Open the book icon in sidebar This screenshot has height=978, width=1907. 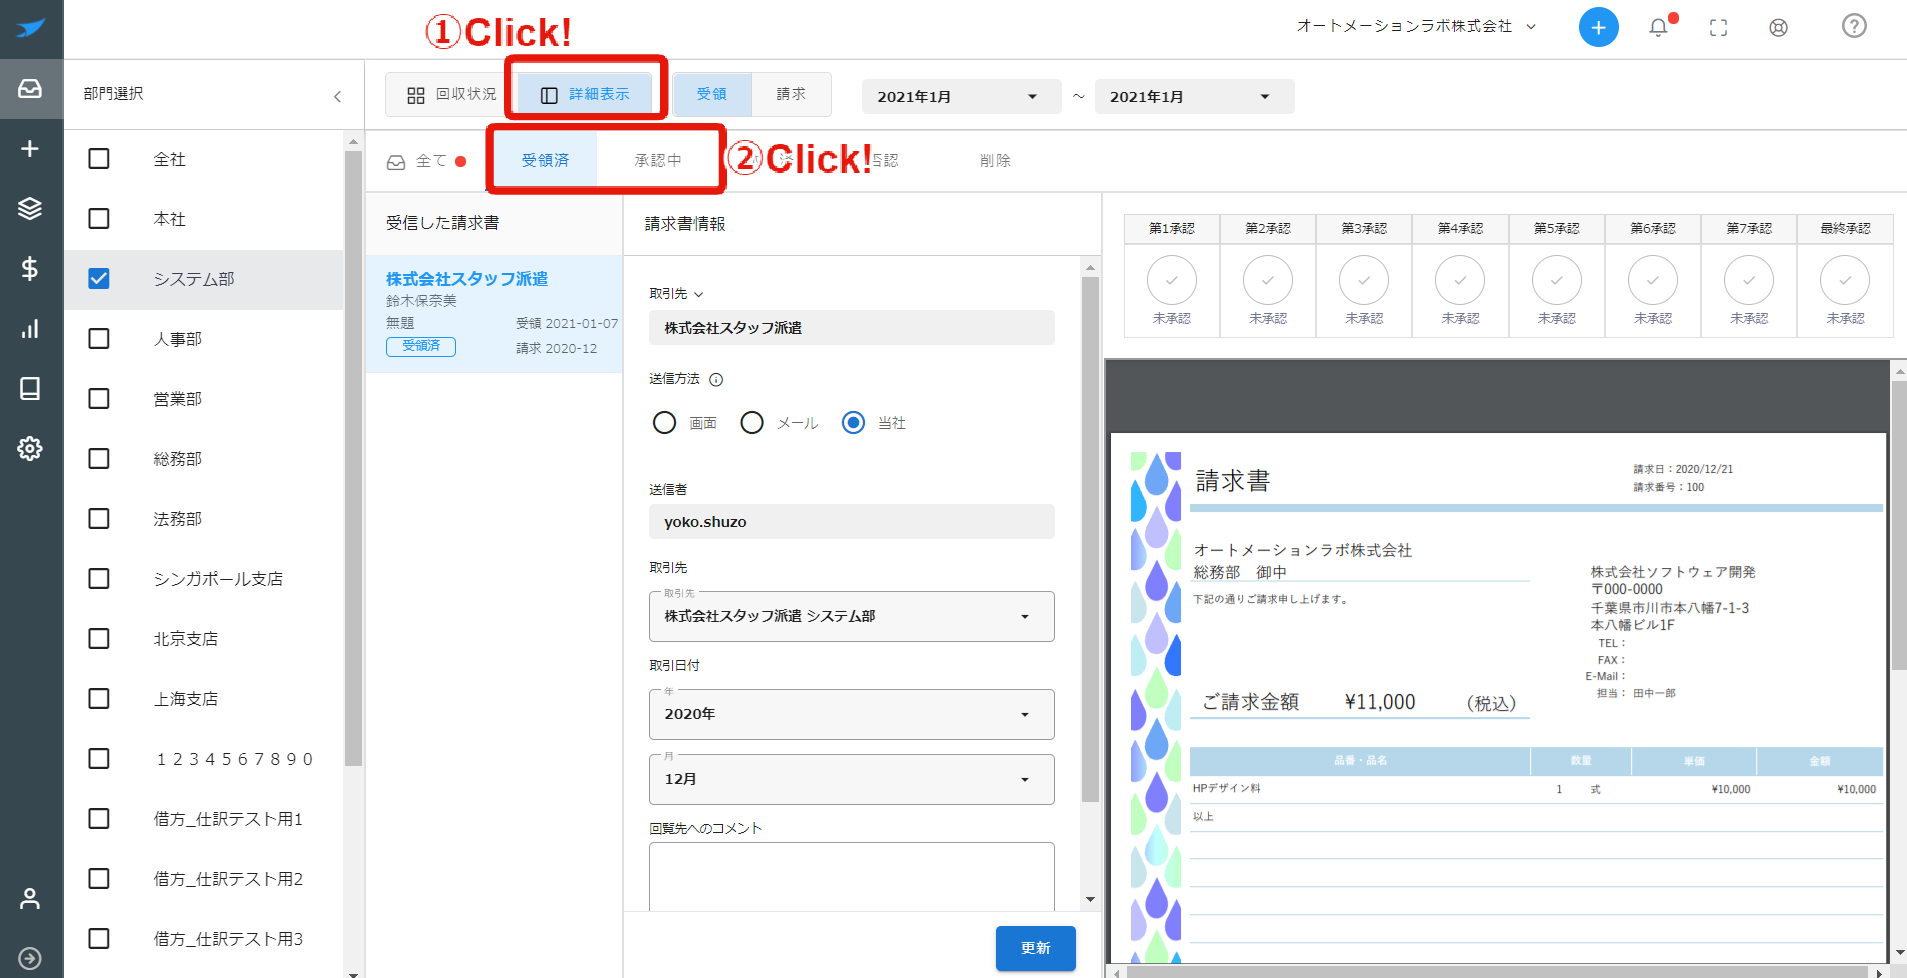coord(30,388)
